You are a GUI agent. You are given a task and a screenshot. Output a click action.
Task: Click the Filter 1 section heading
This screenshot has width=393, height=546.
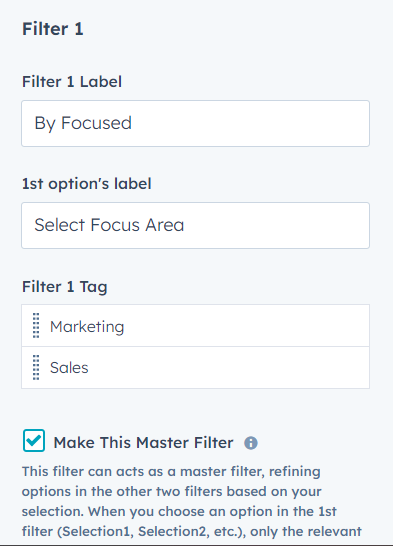point(53,29)
